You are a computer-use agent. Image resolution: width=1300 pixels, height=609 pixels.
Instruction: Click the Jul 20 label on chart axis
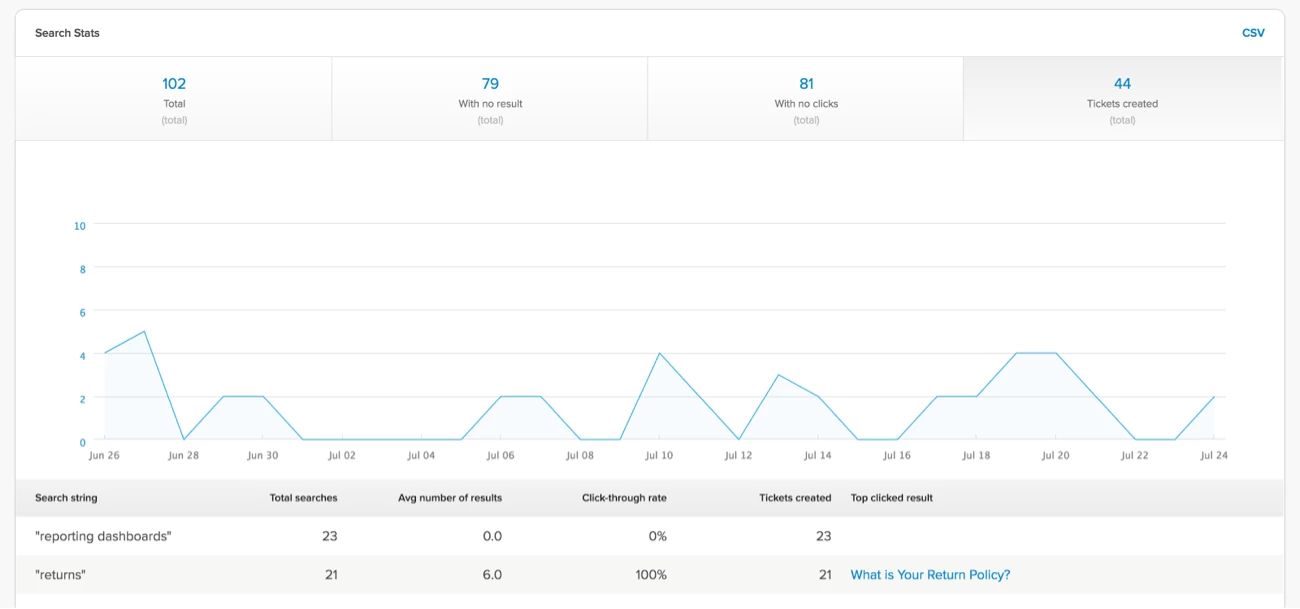tap(1055, 455)
